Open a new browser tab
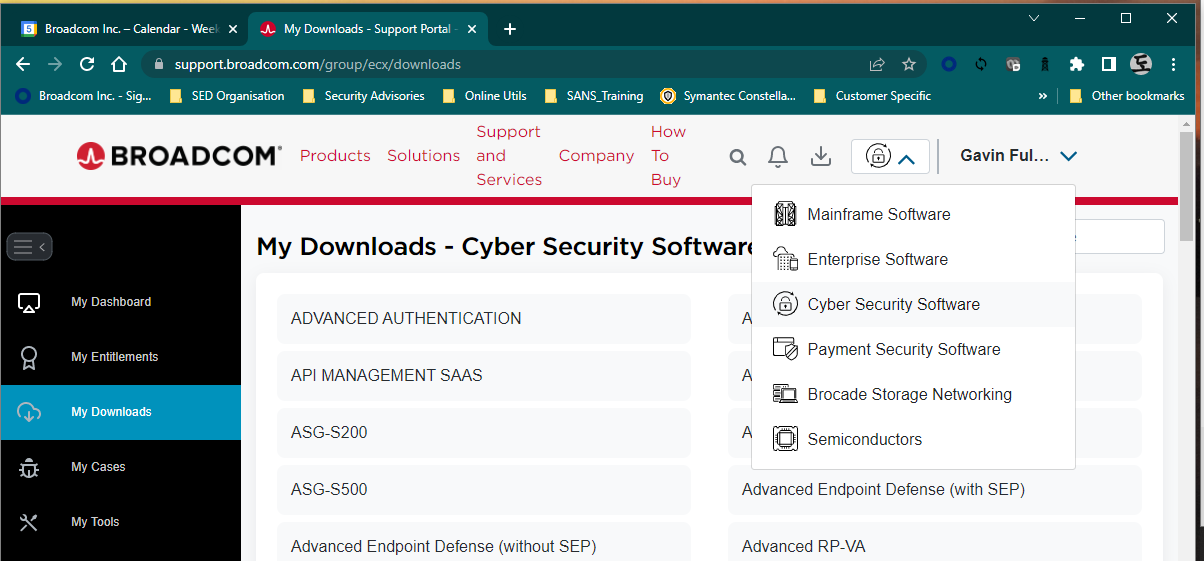 [x=510, y=29]
